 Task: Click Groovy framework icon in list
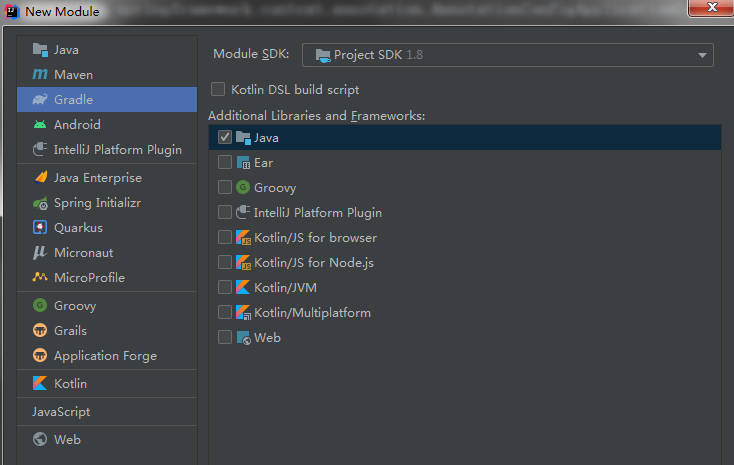pyautogui.click(x=242, y=187)
